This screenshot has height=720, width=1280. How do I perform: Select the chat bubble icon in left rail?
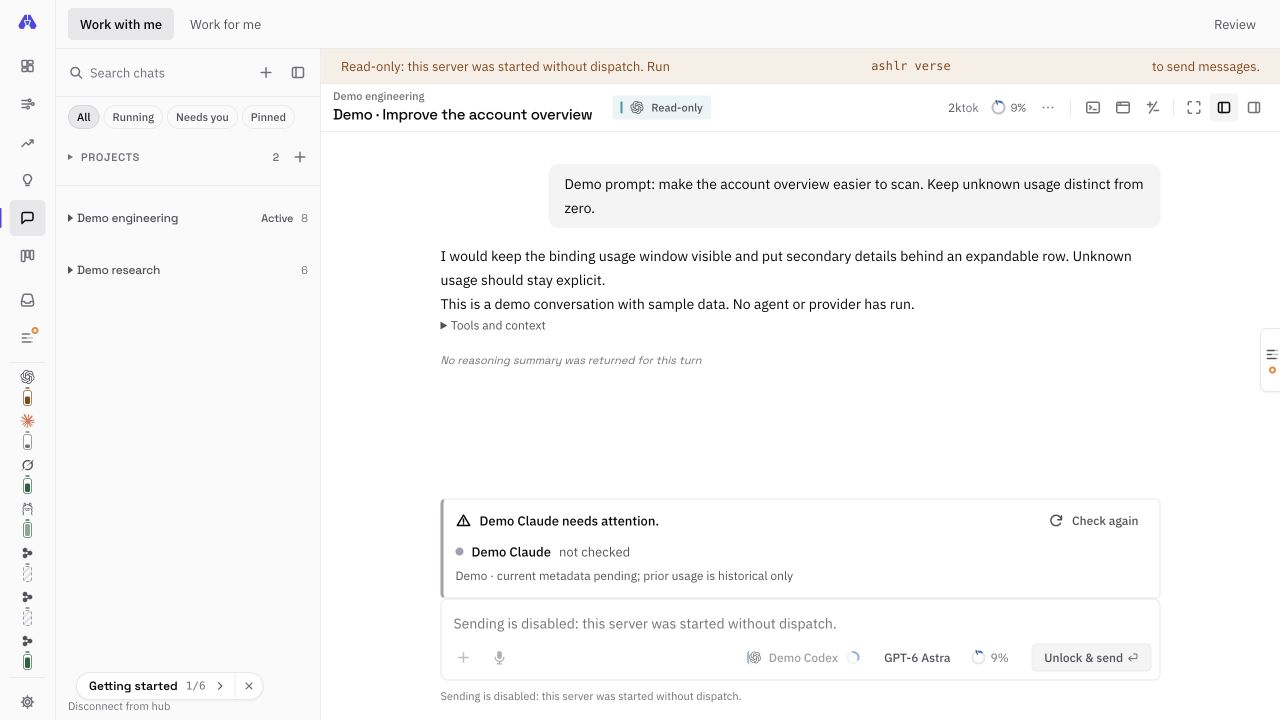(27, 218)
